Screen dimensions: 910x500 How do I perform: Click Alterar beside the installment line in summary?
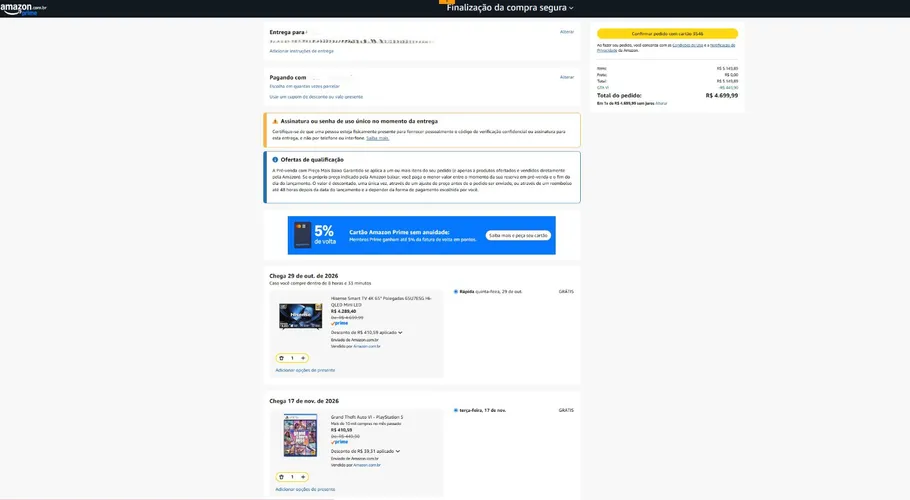[661, 103]
